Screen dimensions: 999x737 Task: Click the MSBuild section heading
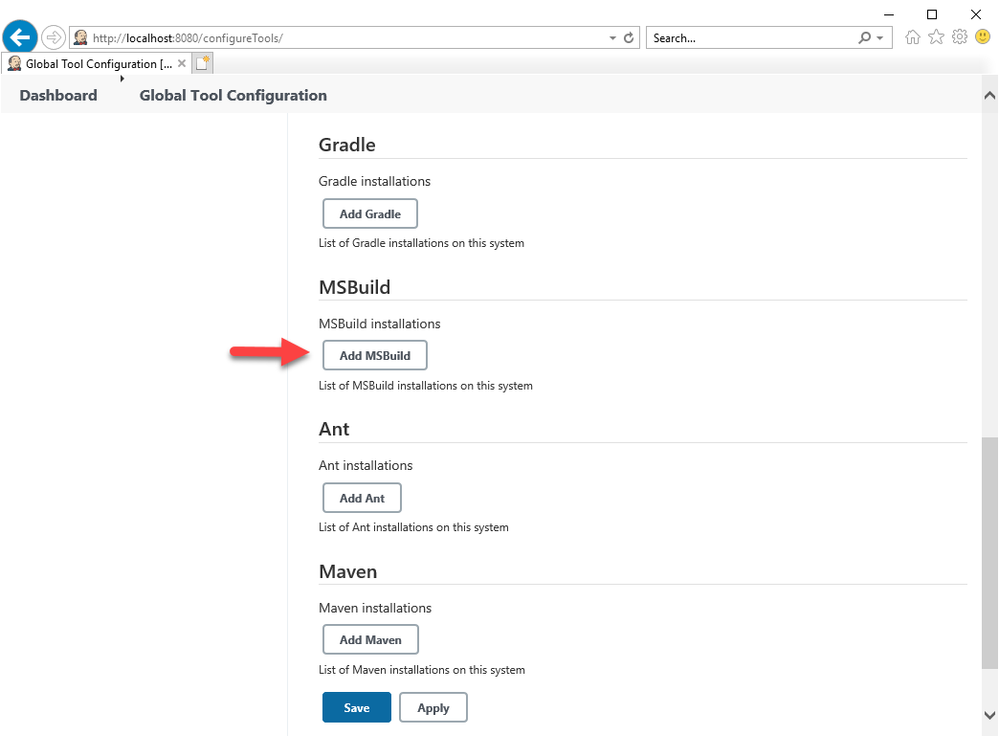click(x=355, y=287)
